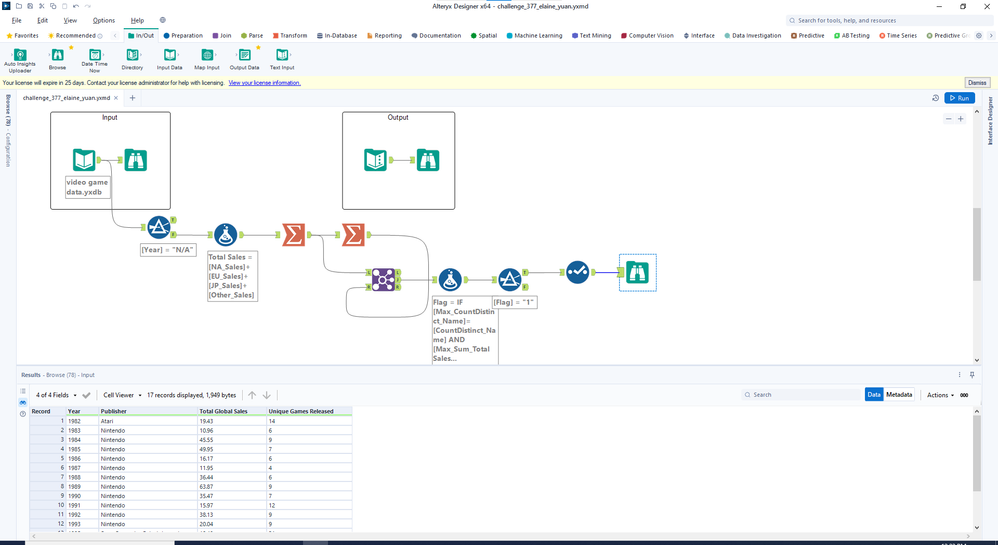Switch to the Spatial palette tab
998x545 pixels.
[x=484, y=36]
